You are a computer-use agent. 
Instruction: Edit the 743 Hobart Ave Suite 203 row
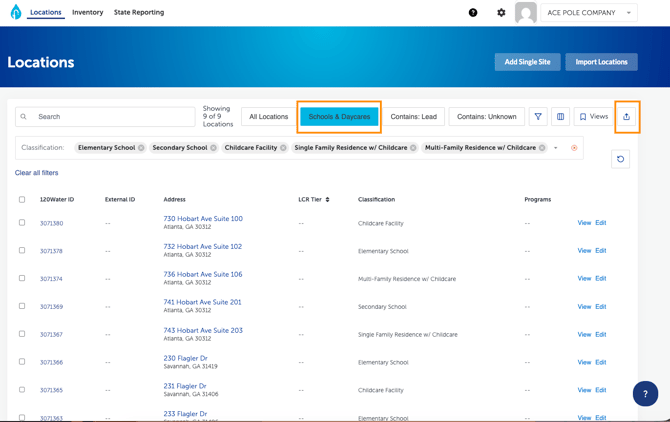[x=601, y=334]
